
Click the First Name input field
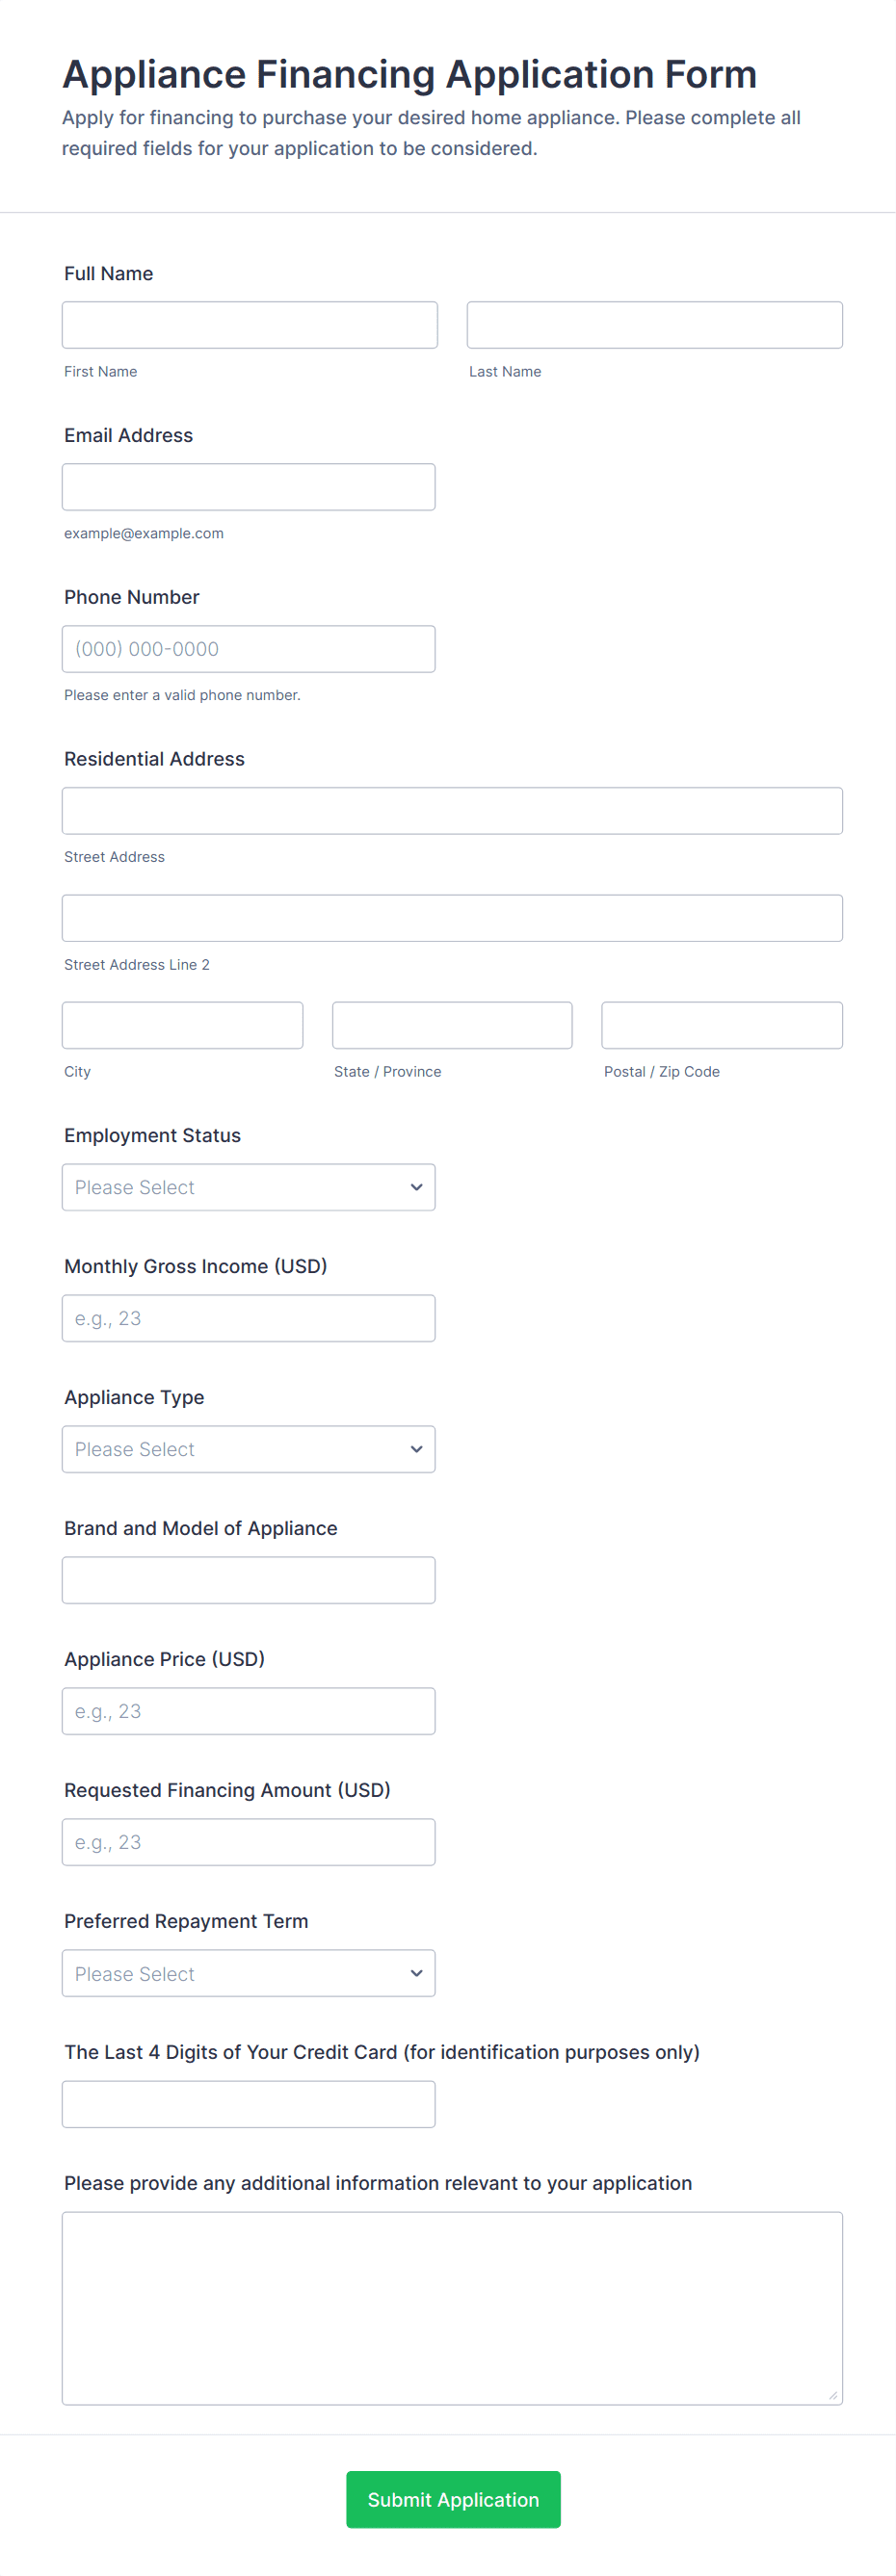pyautogui.click(x=249, y=325)
